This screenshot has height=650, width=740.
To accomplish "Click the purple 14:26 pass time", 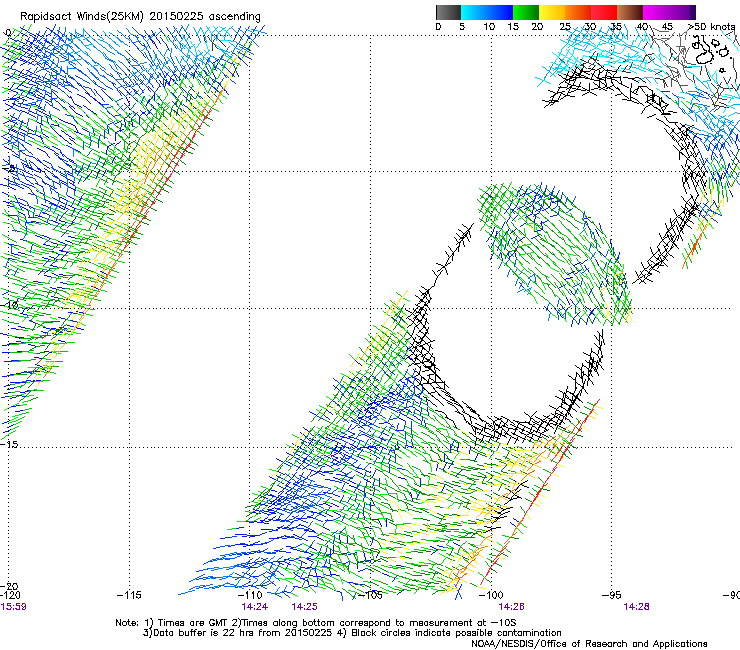I will [x=512, y=607].
